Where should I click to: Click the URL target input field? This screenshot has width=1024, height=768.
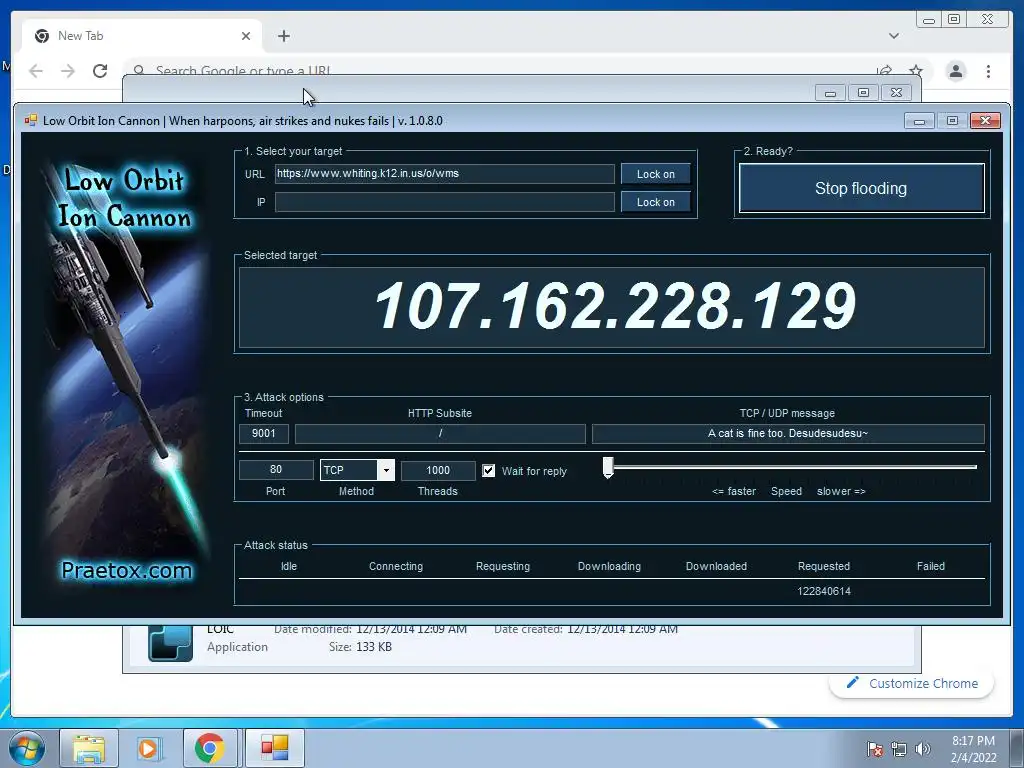pyautogui.click(x=444, y=174)
